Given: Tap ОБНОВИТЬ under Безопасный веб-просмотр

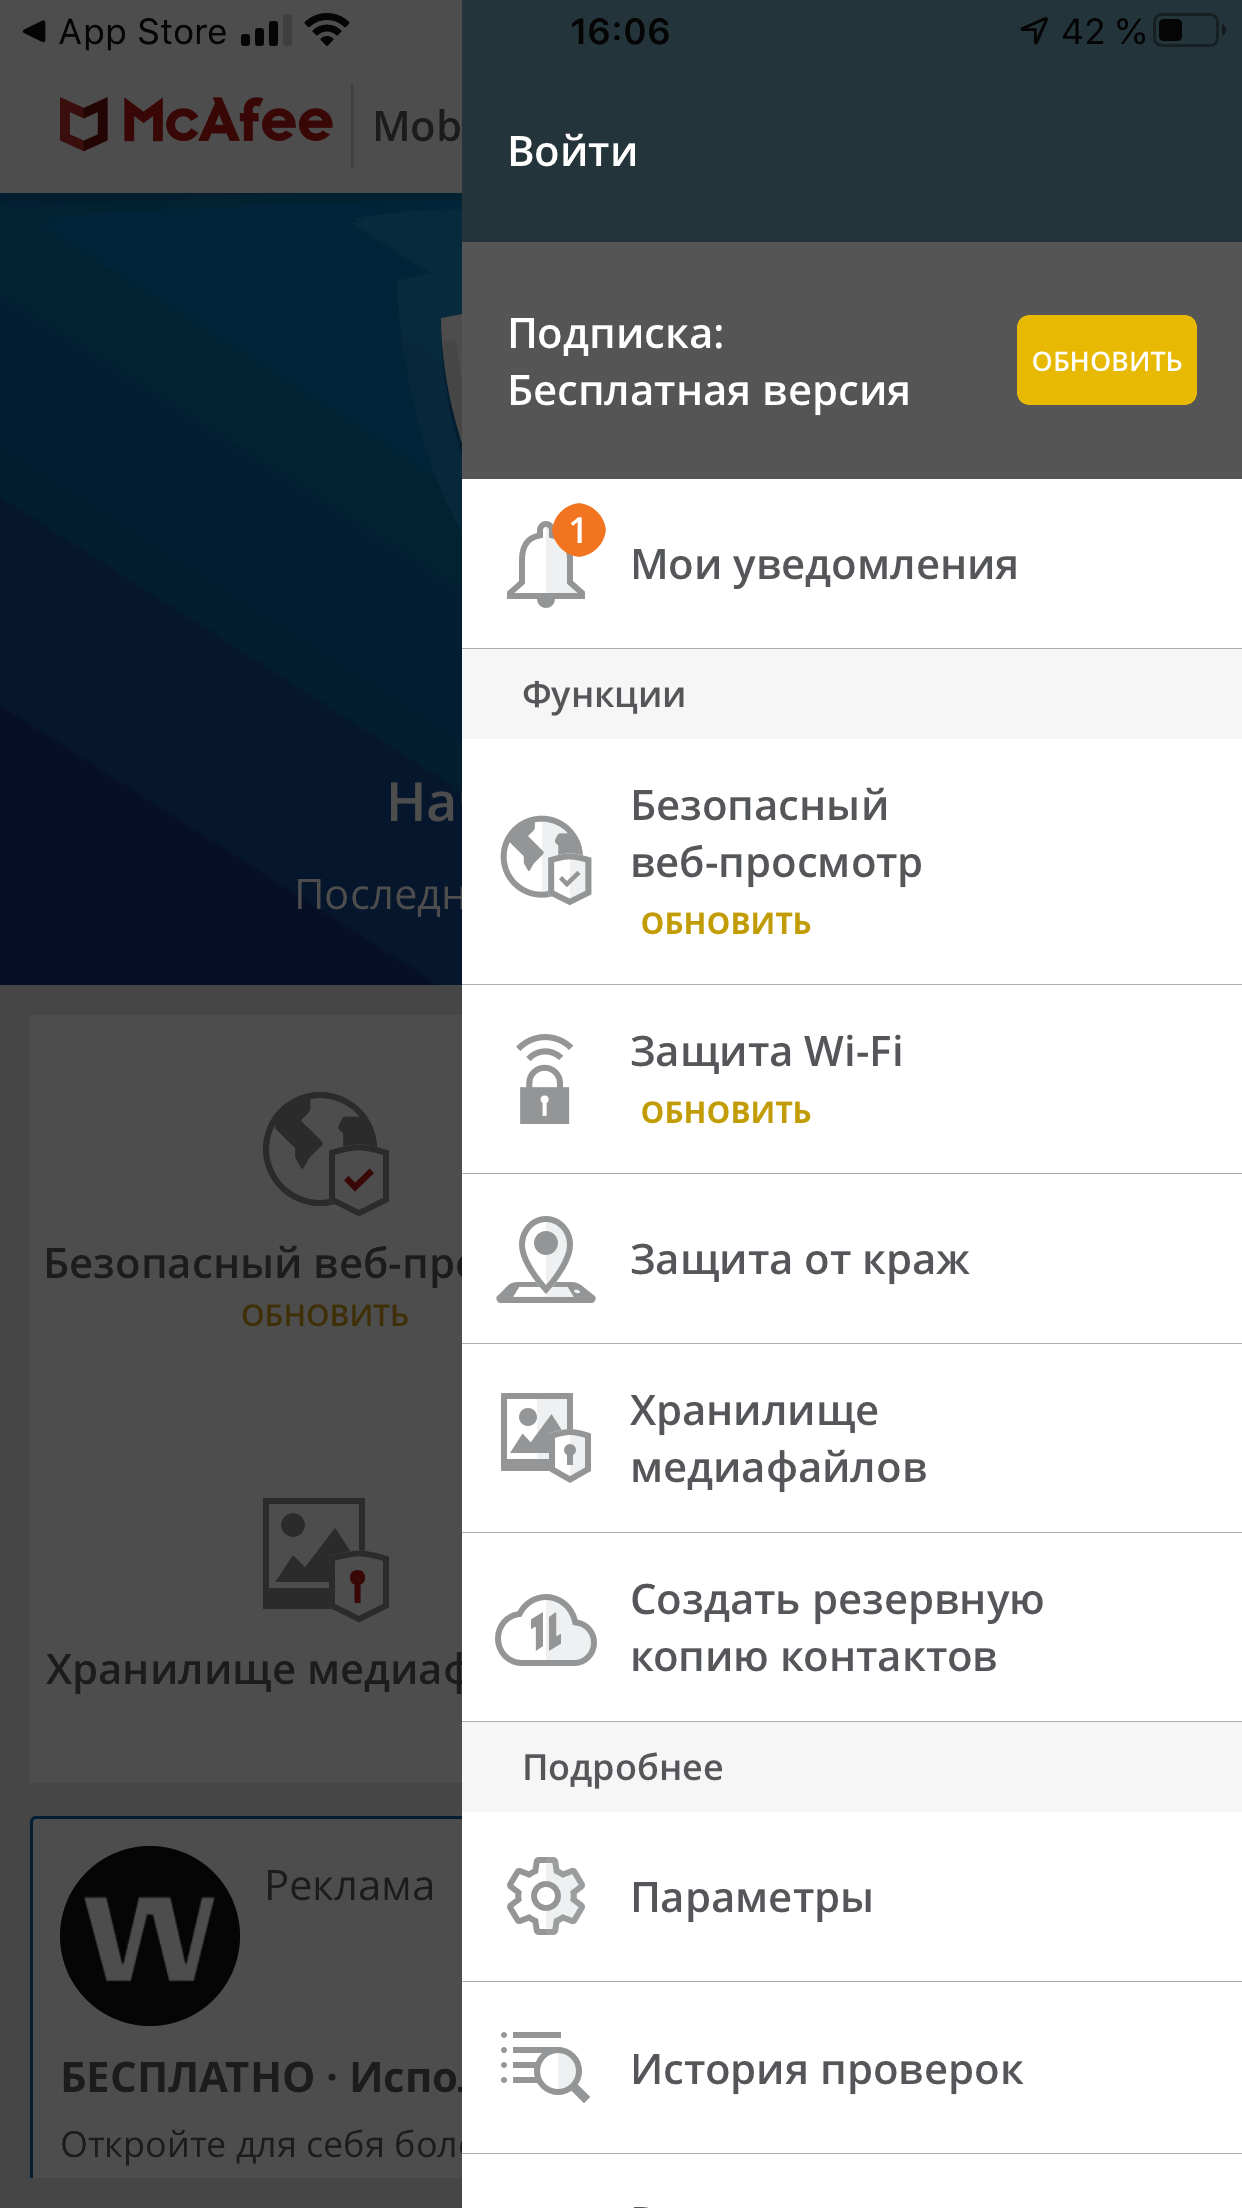Looking at the screenshot, I should coord(726,923).
